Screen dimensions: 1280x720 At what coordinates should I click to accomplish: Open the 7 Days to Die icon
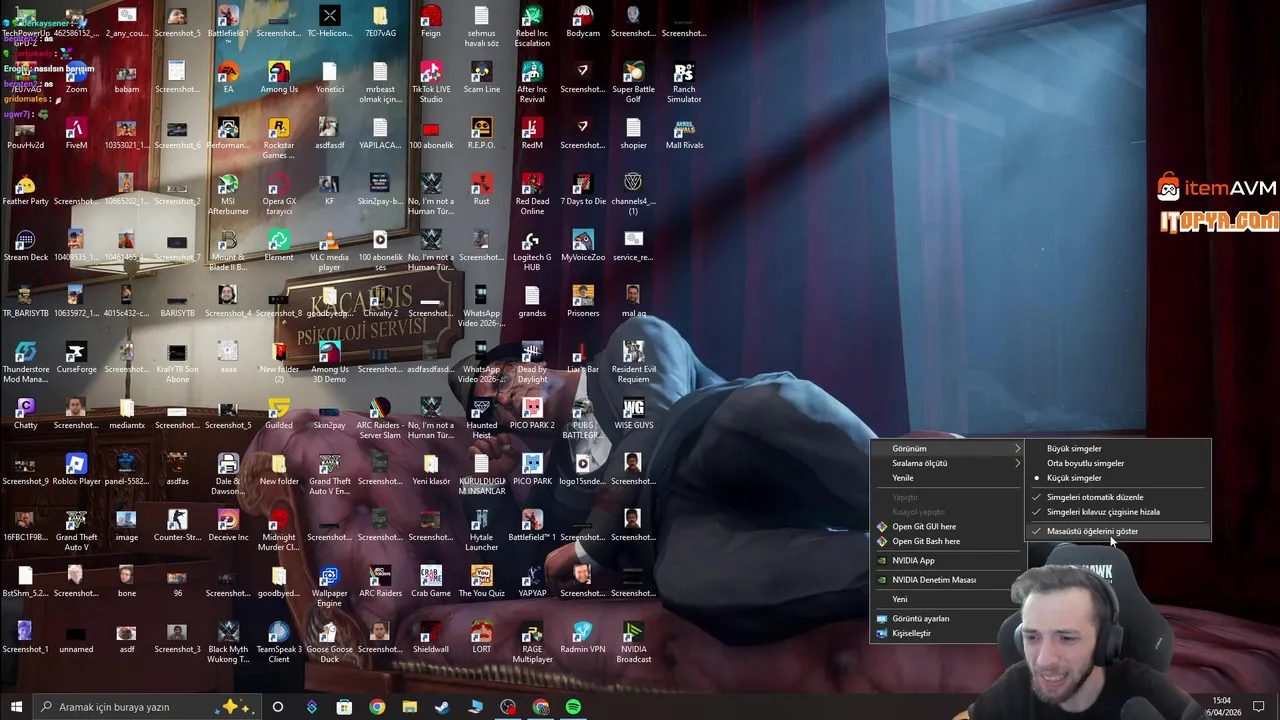583,190
